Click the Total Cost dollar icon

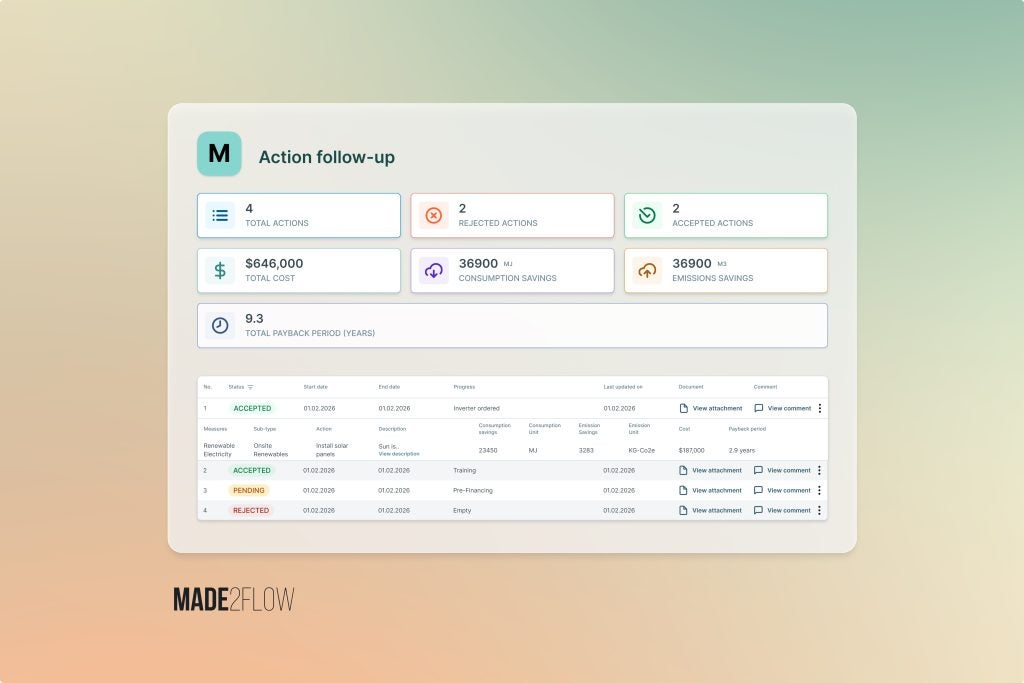click(x=220, y=270)
